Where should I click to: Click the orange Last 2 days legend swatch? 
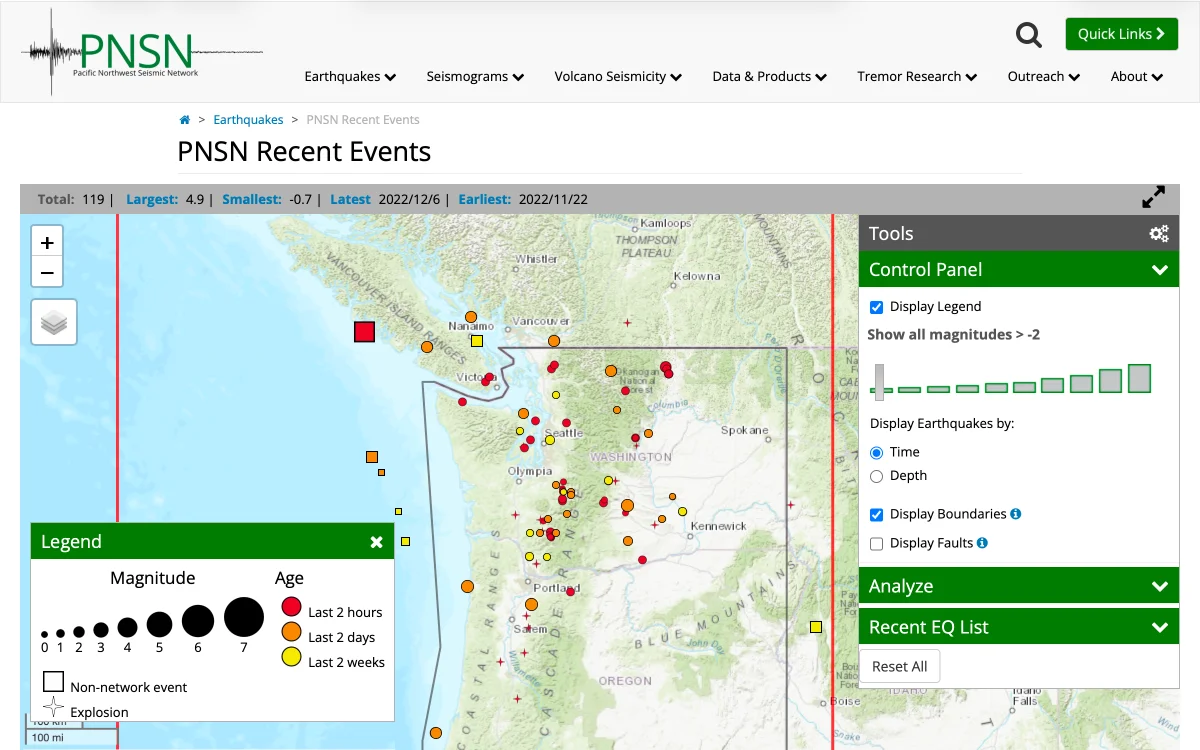(292, 631)
